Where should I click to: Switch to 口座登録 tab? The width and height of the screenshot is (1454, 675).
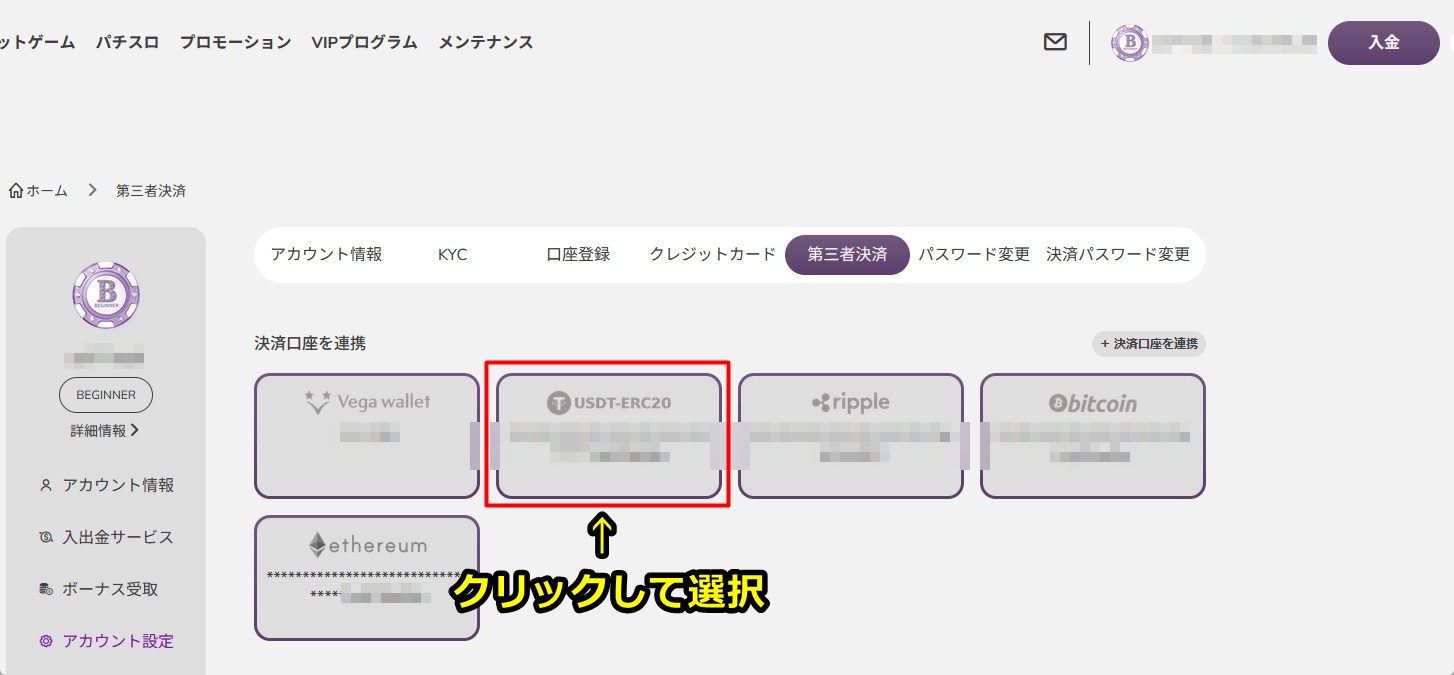coord(578,254)
